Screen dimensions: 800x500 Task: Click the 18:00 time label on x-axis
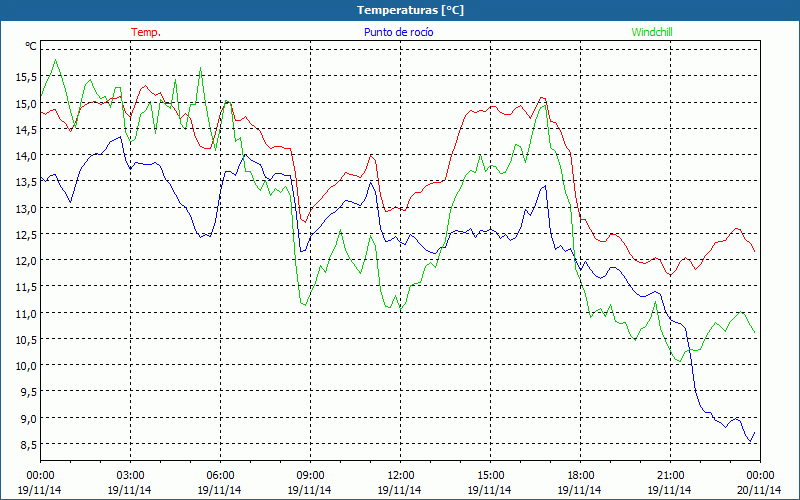tap(580, 476)
